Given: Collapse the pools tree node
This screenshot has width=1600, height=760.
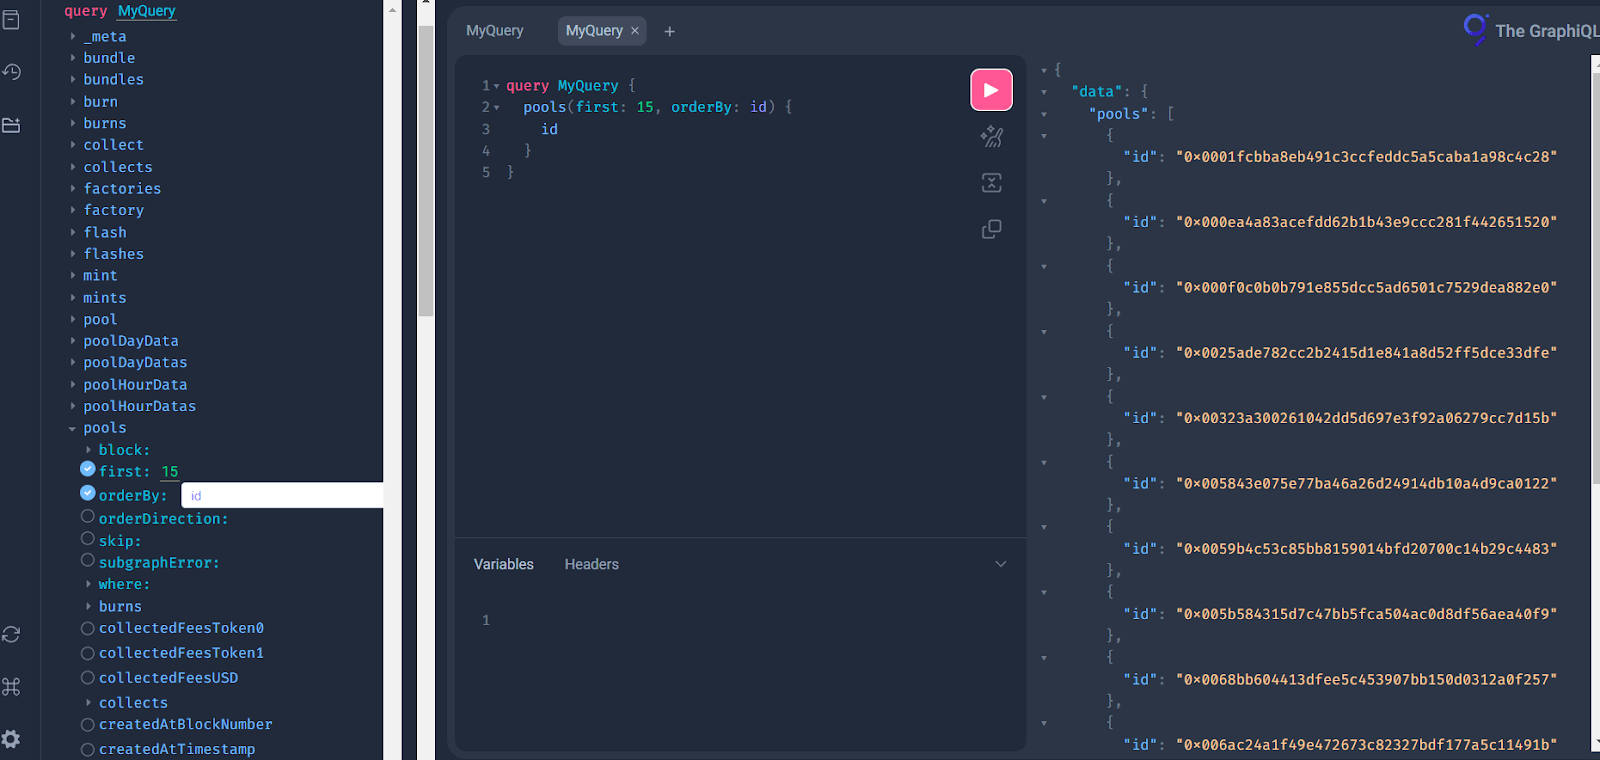Looking at the screenshot, I should pos(72,429).
